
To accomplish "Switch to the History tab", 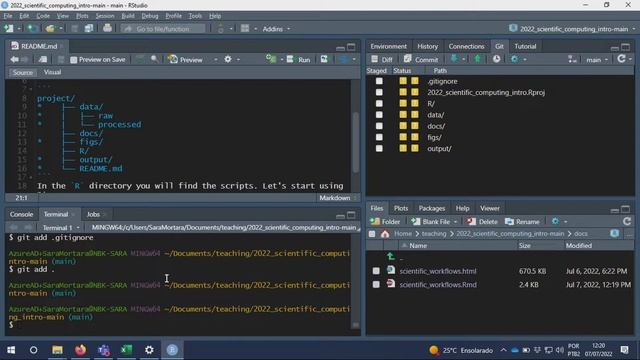I will [x=427, y=47].
